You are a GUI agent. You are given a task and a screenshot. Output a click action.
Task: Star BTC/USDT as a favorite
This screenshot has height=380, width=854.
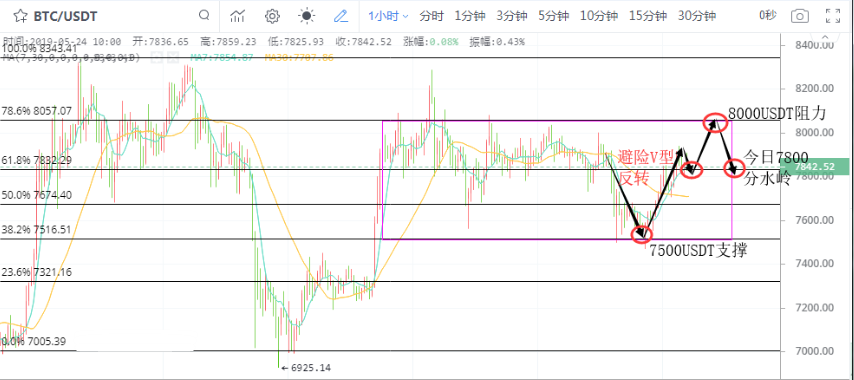pos(21,16)
